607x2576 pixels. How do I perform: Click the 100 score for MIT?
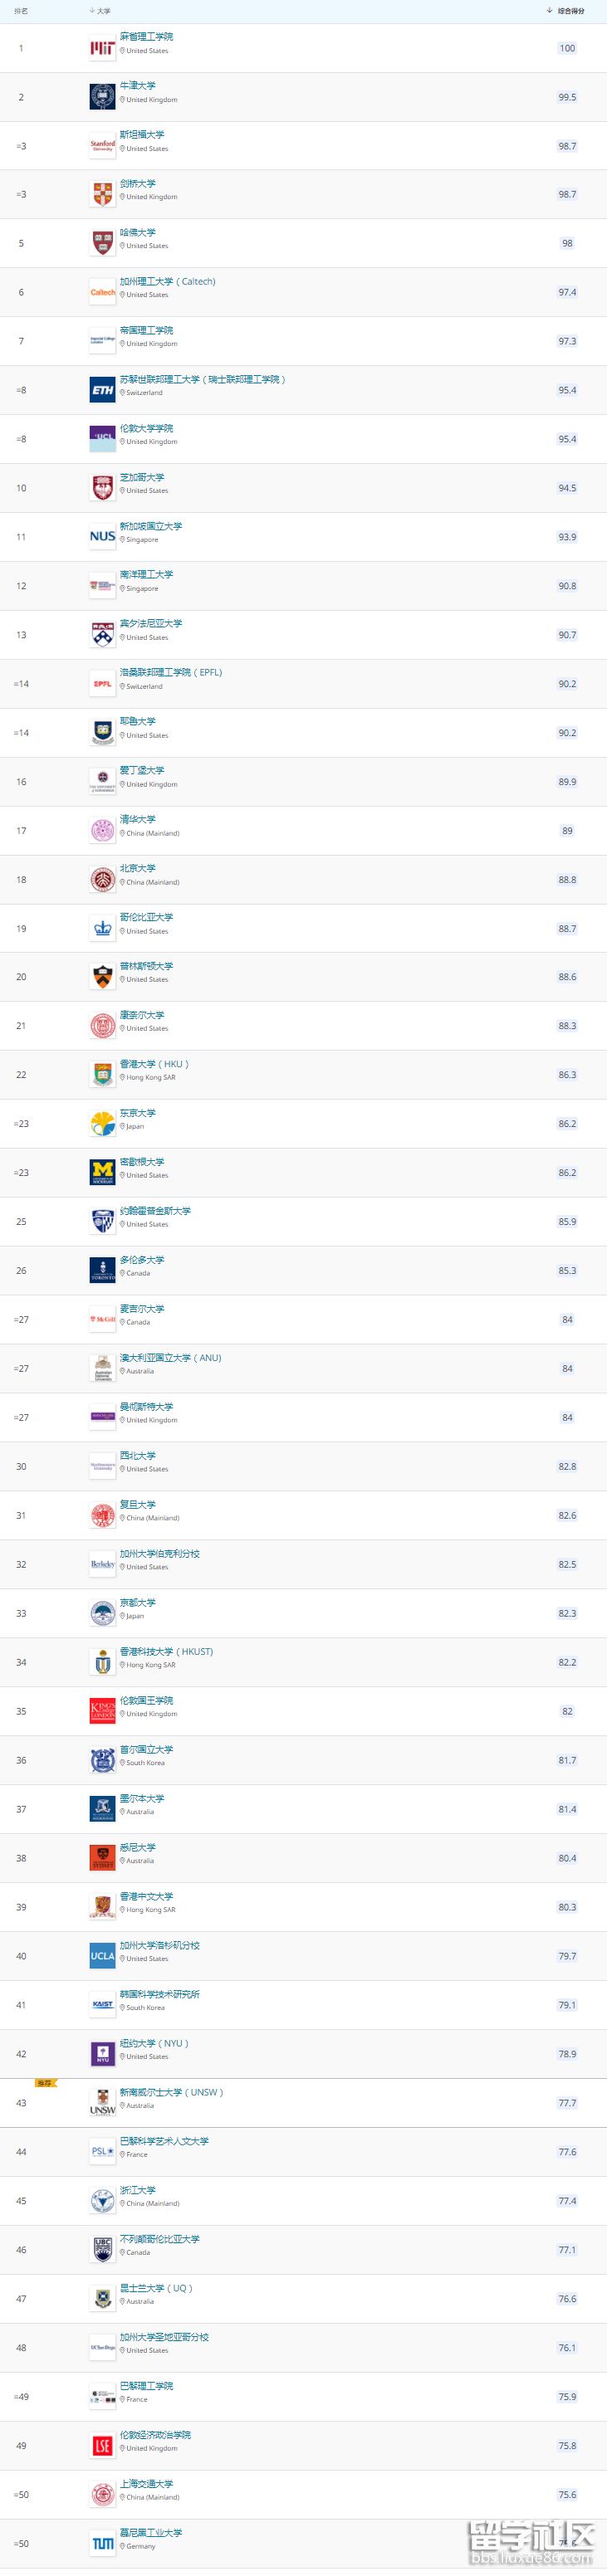[567, 48]
